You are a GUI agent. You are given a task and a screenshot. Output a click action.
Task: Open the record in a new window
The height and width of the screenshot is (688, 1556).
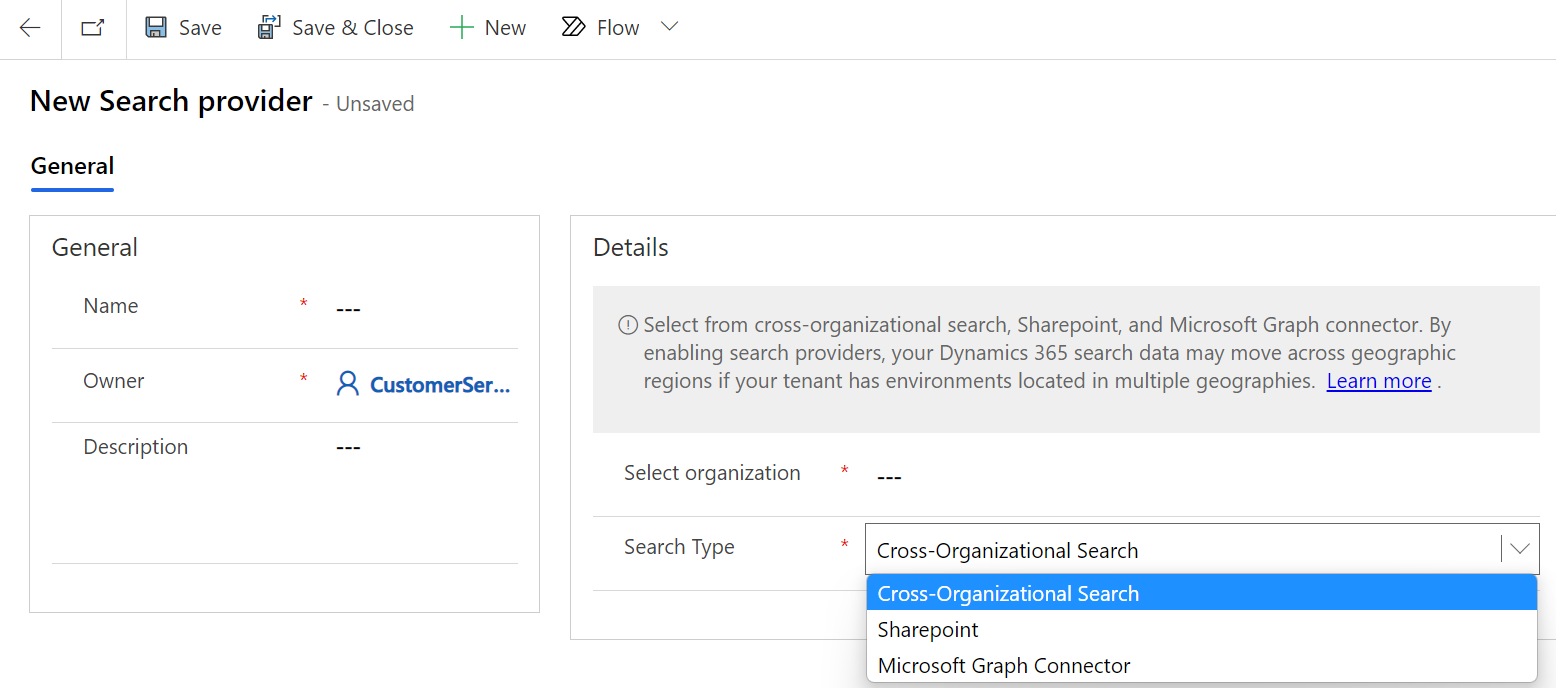tap(93, 28)
